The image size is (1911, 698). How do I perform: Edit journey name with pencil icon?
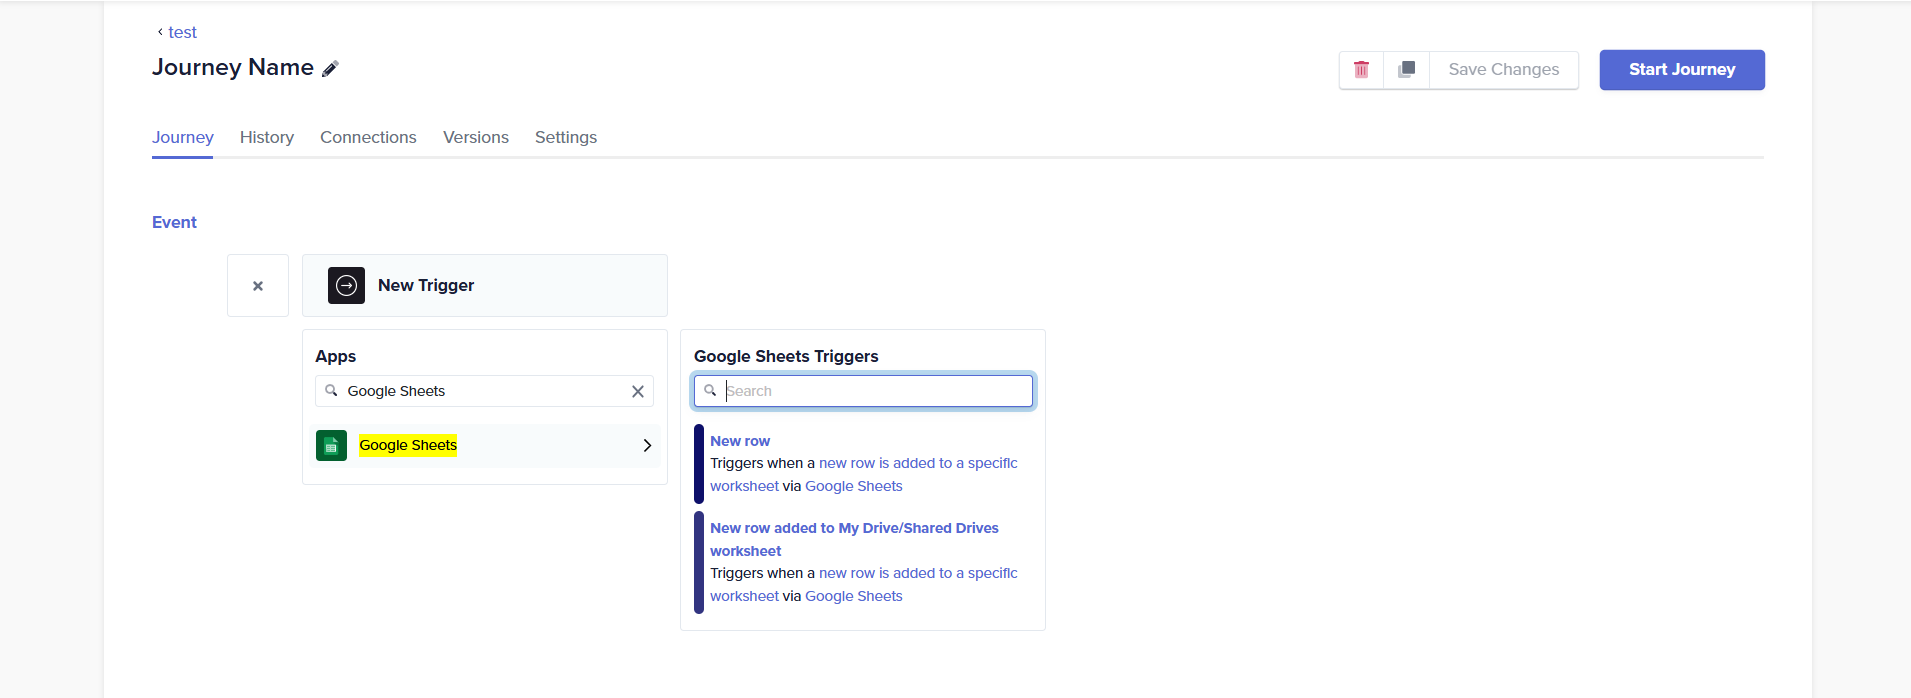[331, 69]
